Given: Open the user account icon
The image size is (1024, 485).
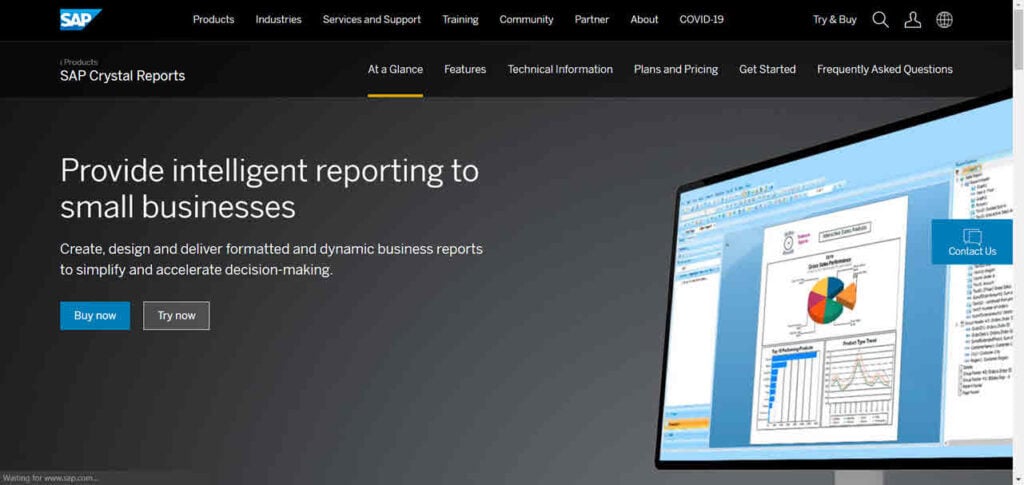Looking at the screenshot, I should [x=912, y=20].
